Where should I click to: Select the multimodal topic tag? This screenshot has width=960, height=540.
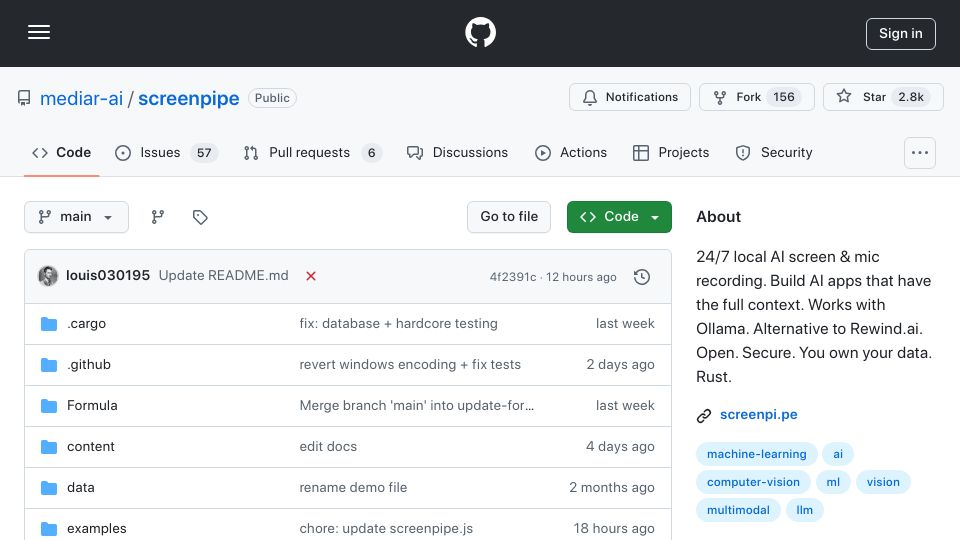[x=738, y=510]
